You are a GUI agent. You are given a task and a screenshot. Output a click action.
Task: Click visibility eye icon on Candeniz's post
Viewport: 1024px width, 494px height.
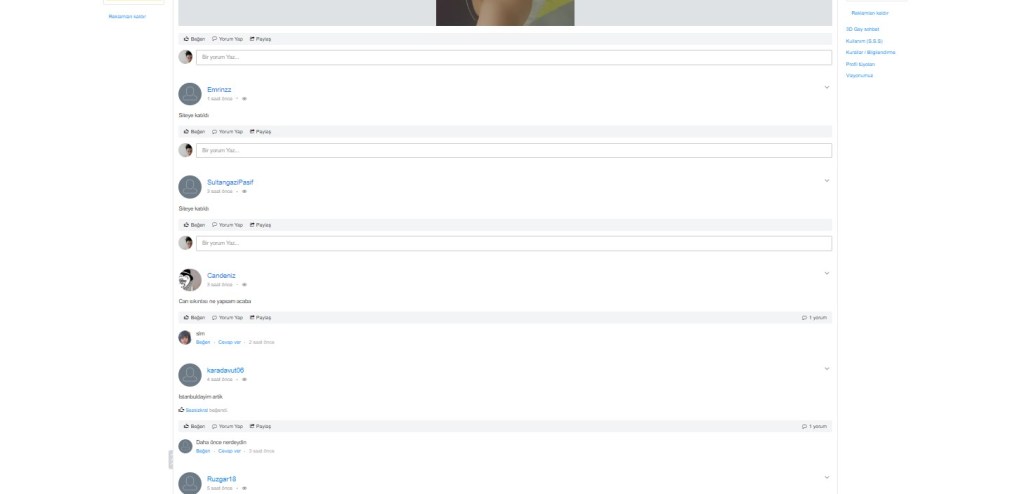tap(244, 285)
